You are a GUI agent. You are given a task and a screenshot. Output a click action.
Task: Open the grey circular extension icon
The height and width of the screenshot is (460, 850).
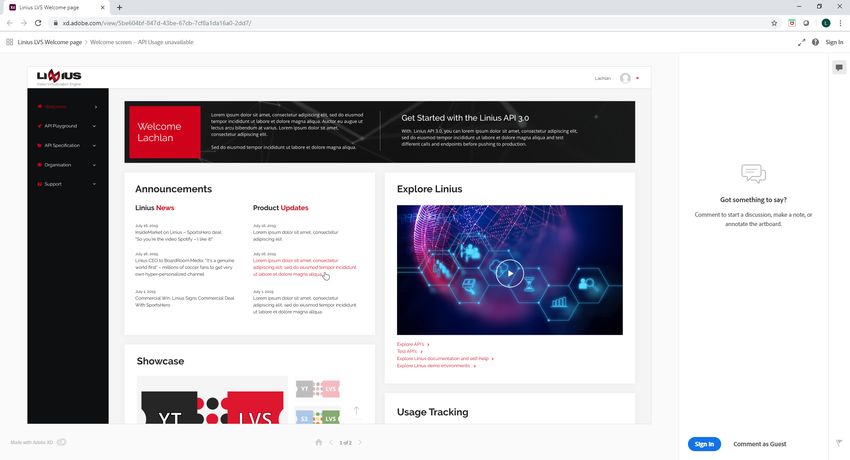[x=806, y=23]
